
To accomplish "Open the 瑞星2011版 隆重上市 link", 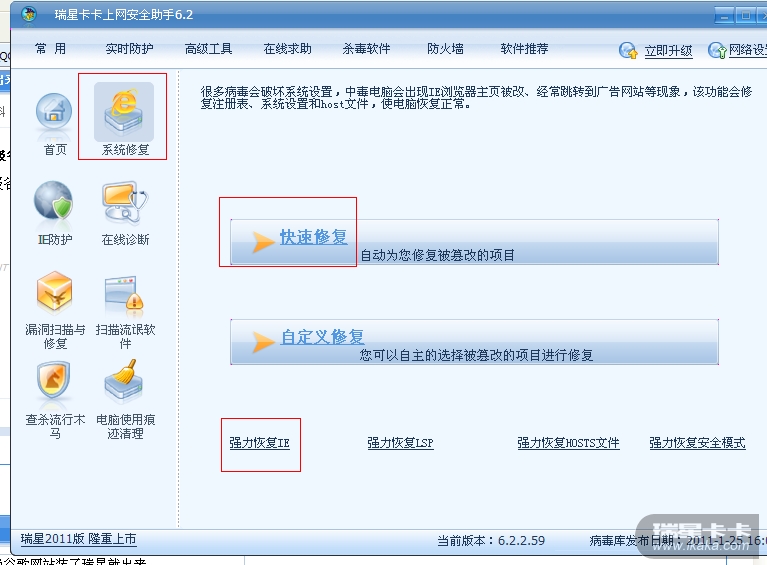I will coord(78,539).
